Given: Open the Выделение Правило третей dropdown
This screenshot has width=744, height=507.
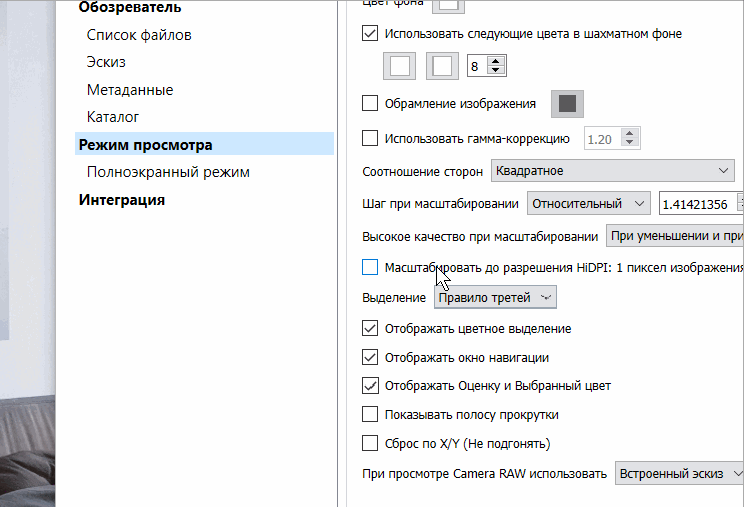Looking at the screenshot, I should click(x=495, y=297).
